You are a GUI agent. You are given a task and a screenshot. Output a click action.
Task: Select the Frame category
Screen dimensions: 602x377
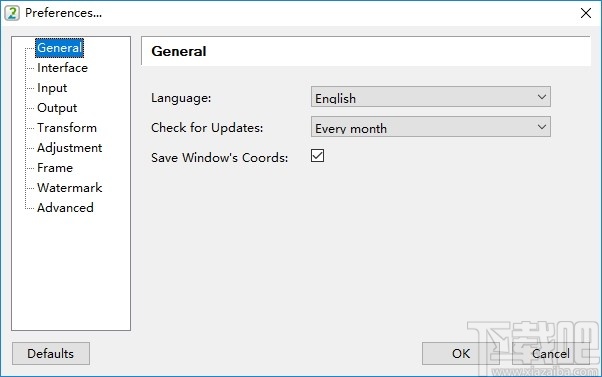click(55, 168)
